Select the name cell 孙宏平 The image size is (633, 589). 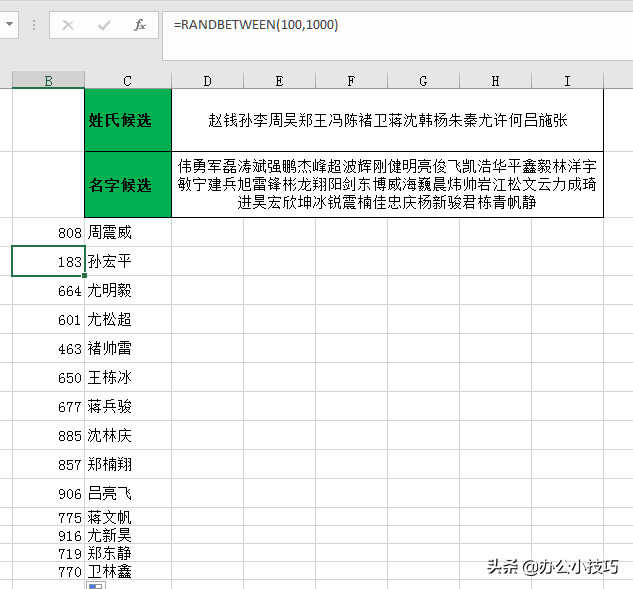[128, 261]
